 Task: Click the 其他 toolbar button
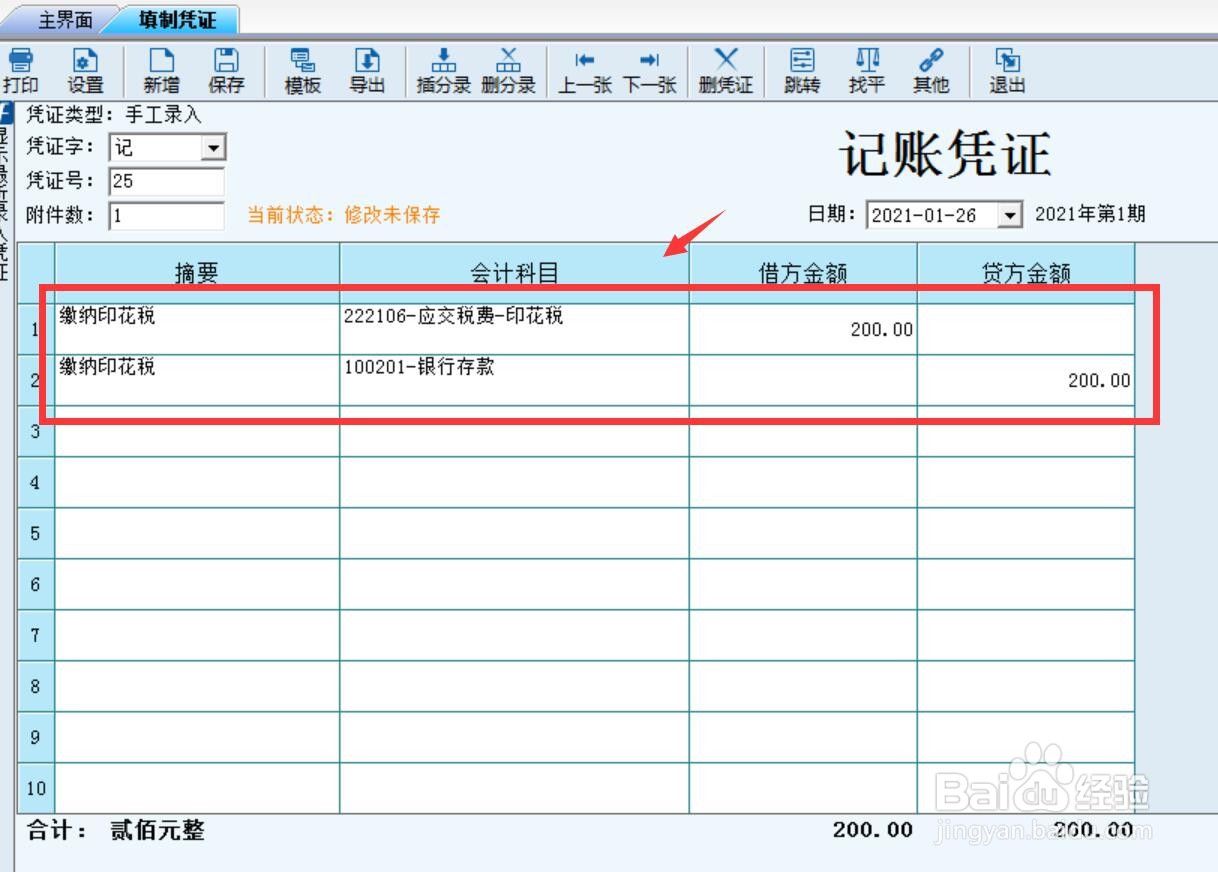point(932,70)
